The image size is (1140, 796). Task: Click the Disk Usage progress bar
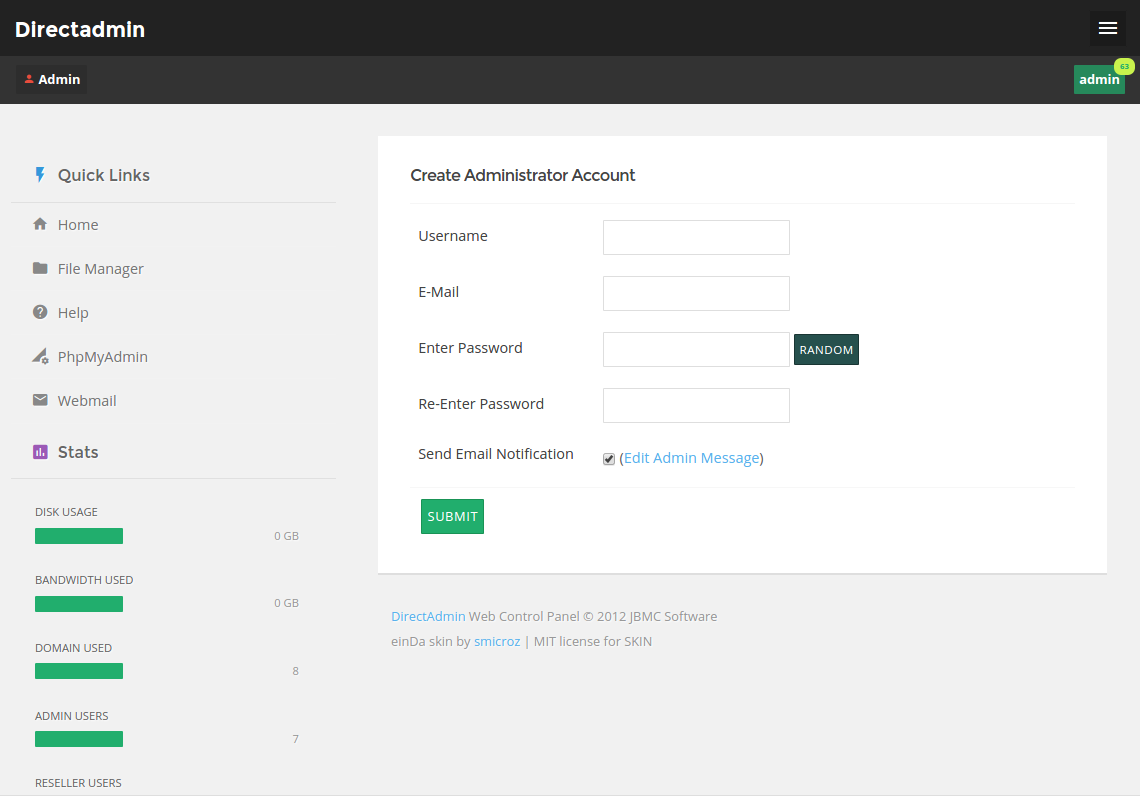point(79,536)
